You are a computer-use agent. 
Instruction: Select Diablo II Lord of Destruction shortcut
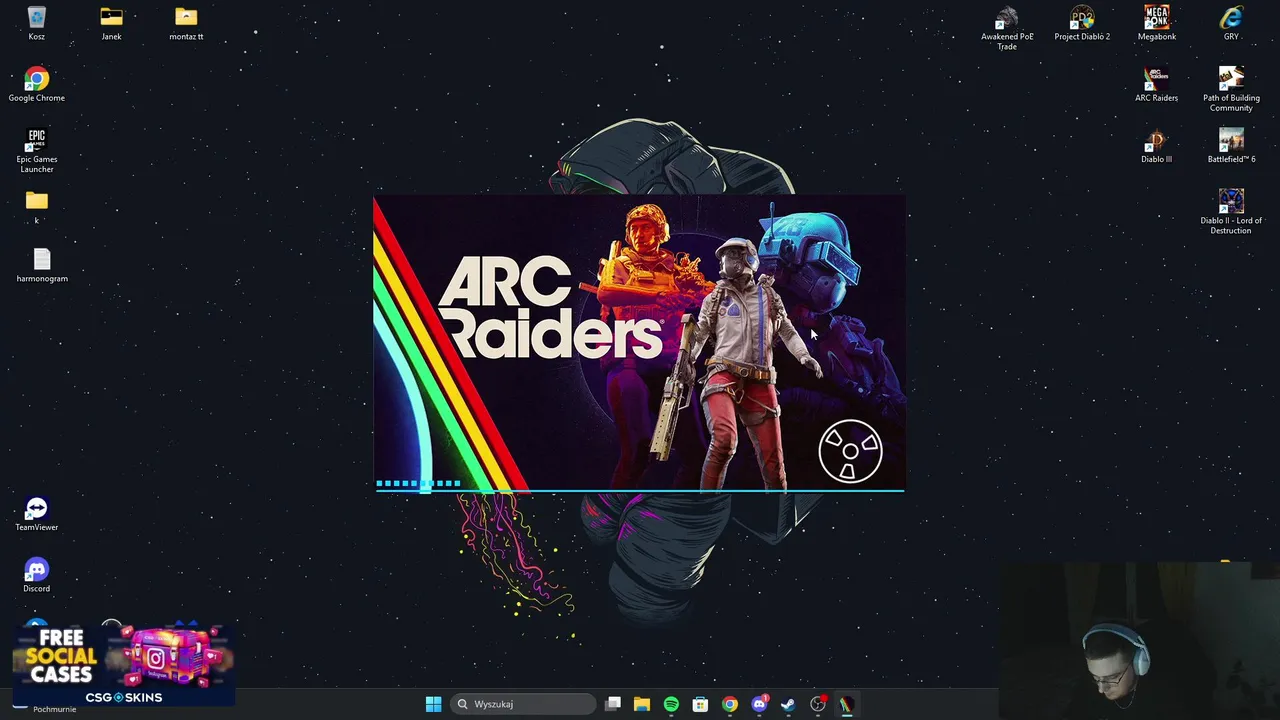1231,211
